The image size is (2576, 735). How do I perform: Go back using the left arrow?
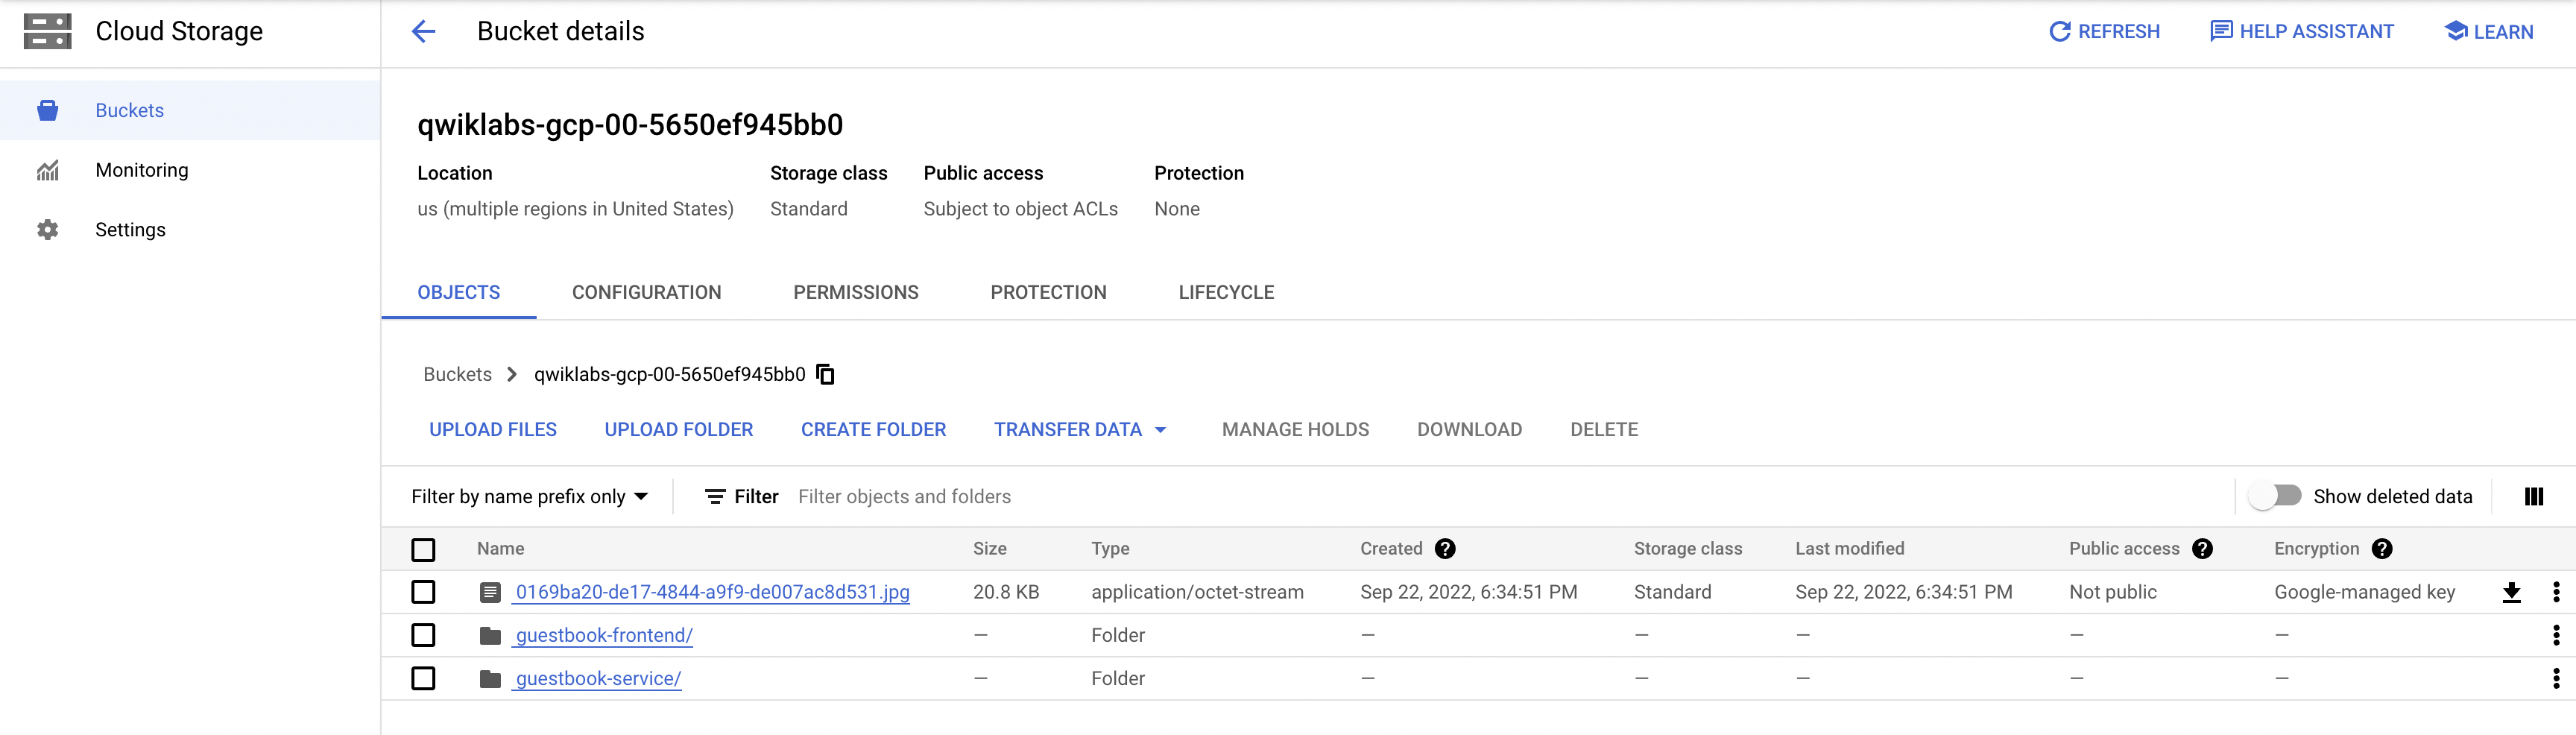pyautogui.click(x=424, y=32)
